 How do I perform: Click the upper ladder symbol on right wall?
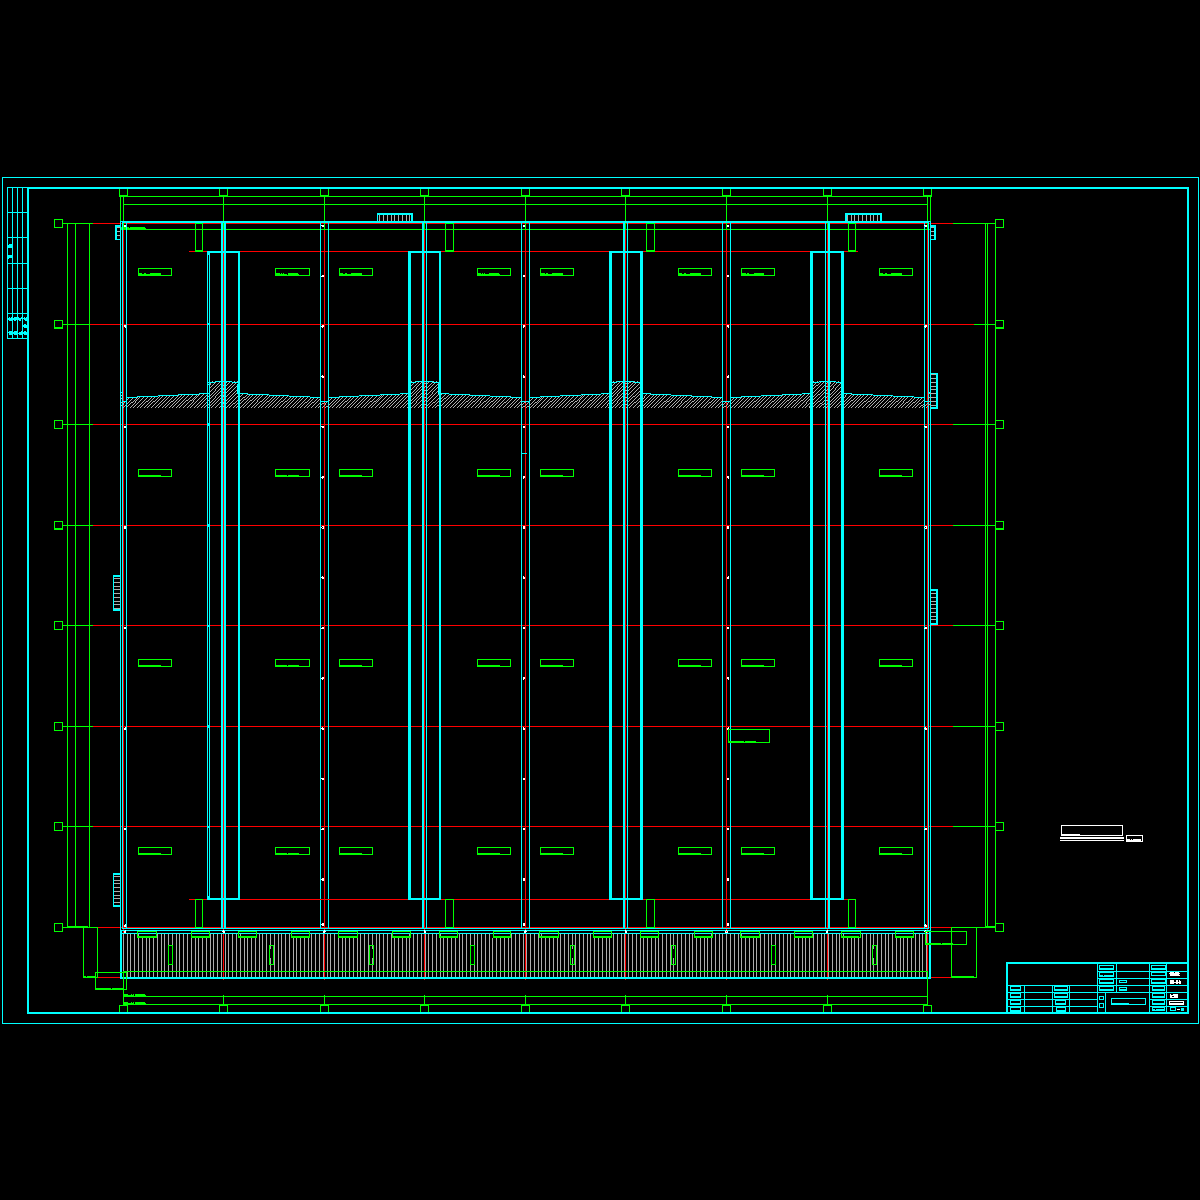(x=934, y=391)
